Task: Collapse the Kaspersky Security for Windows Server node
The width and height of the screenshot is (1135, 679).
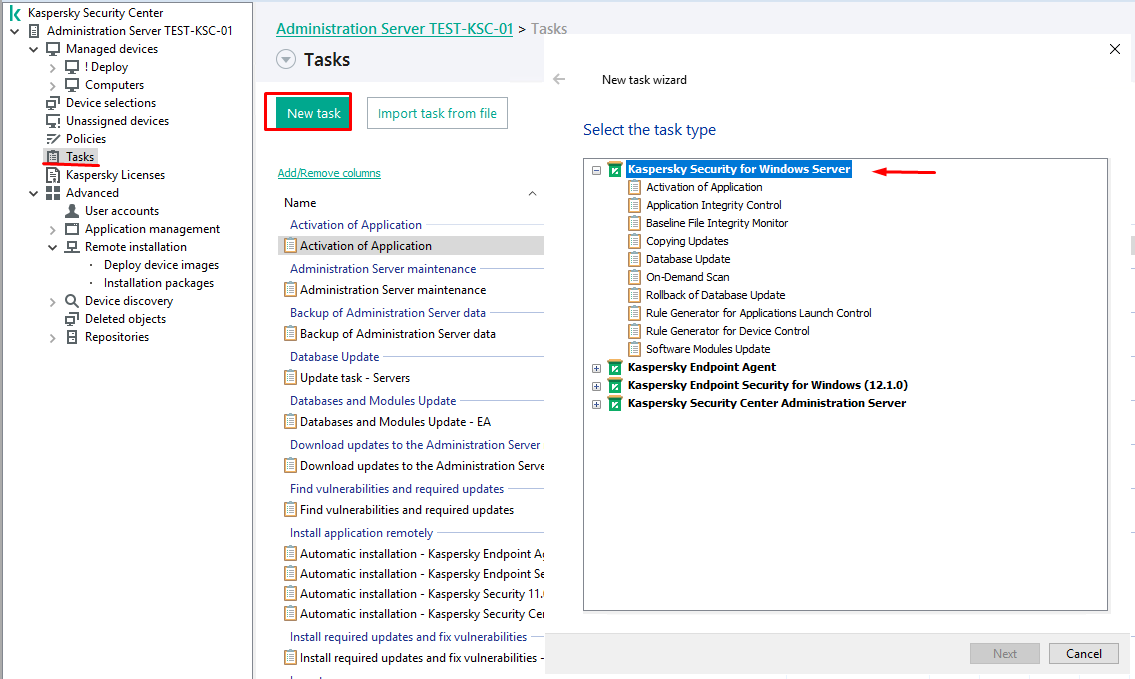Action: 597,170
